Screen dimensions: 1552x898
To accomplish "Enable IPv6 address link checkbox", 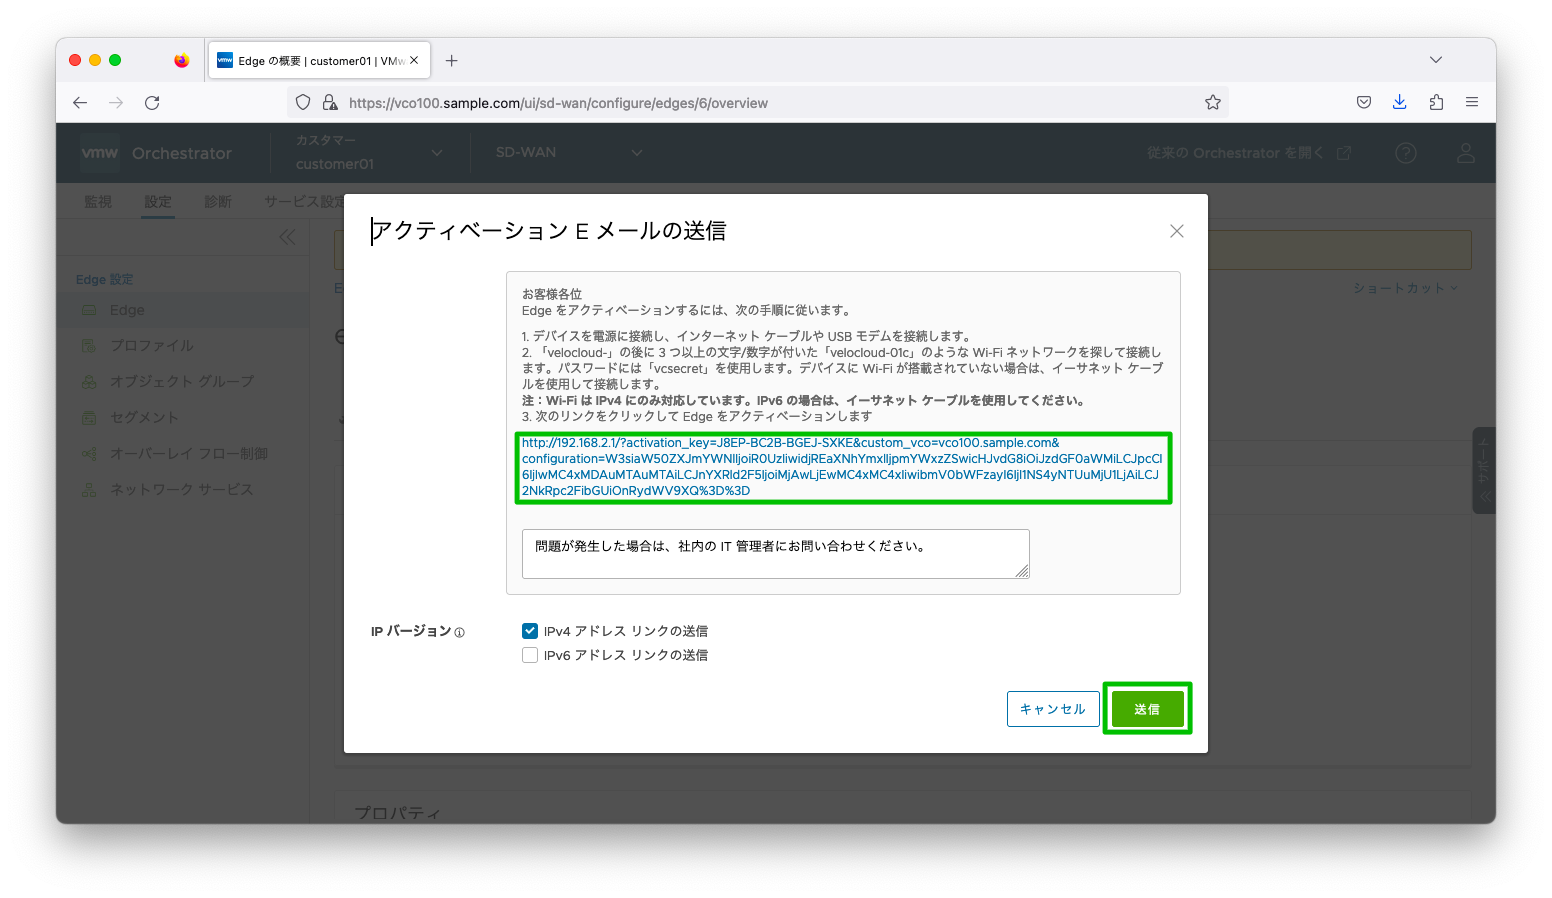I will click(530, 655).
